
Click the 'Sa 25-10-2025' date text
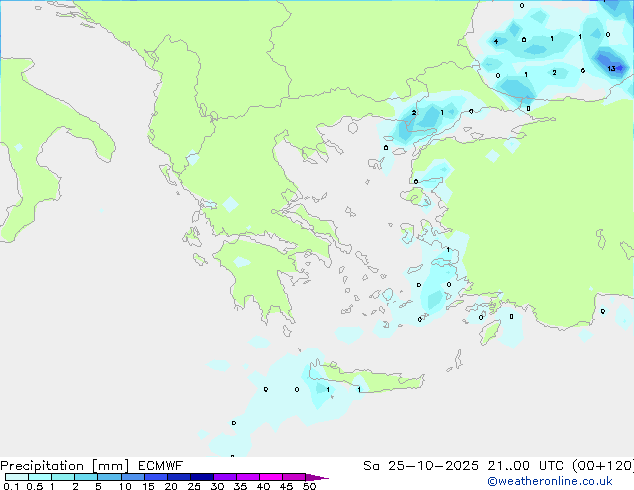[x=421, y=466]
